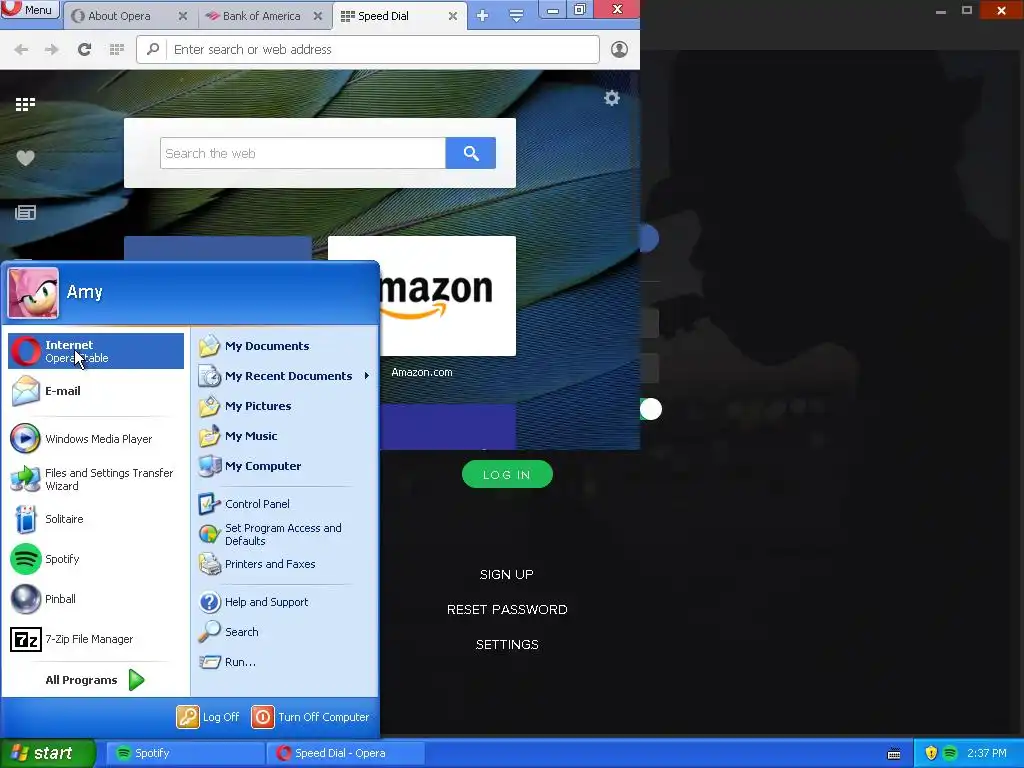Click the address bar search field

[368, 50]
